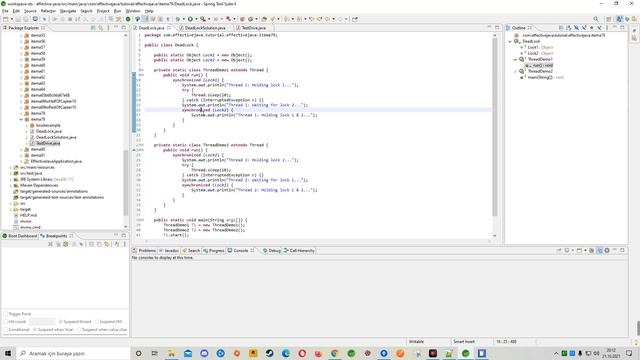Open the Window menu
The height and width of the screenshot is (360, 640).
[x=133, y=11]
